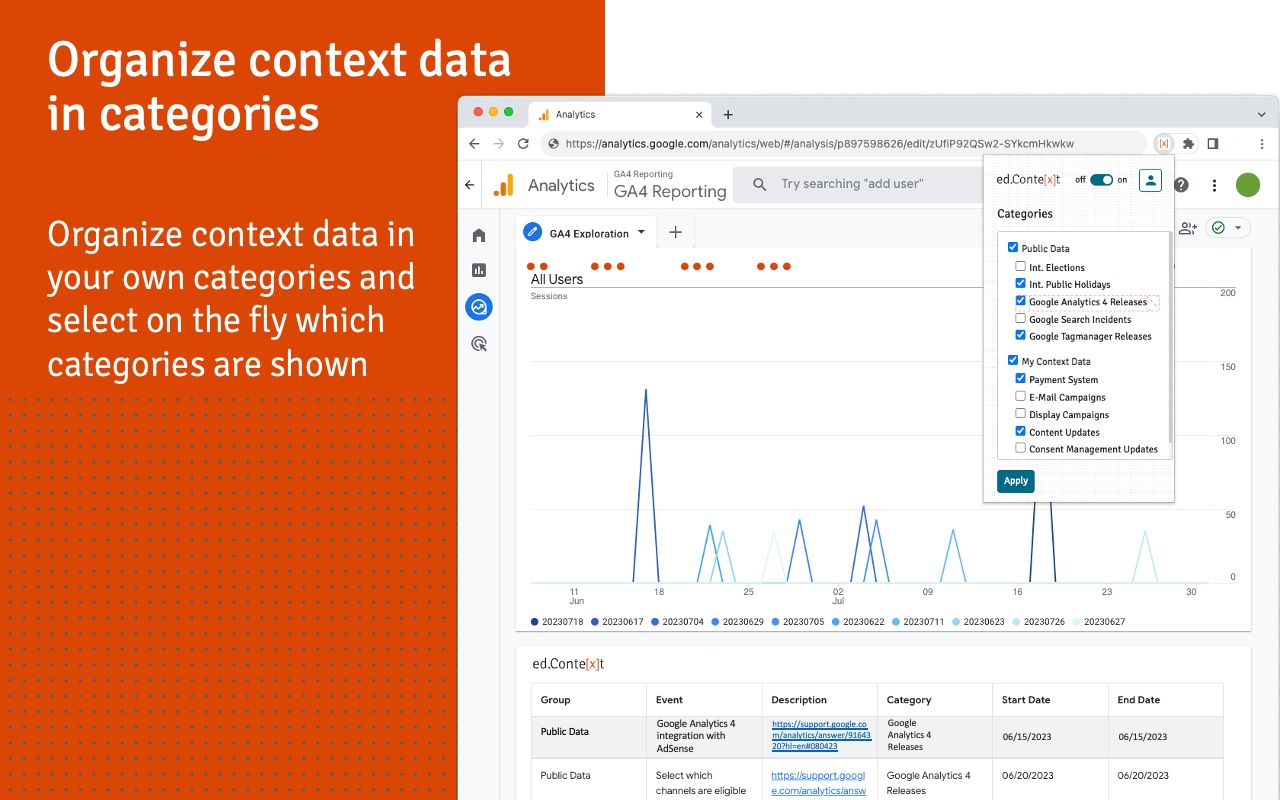The height and width of the screenshot is (800, 1280).
Task: Open the ed.Conte[x]t extension icon in toolbar
Action: coord(1164,144)
